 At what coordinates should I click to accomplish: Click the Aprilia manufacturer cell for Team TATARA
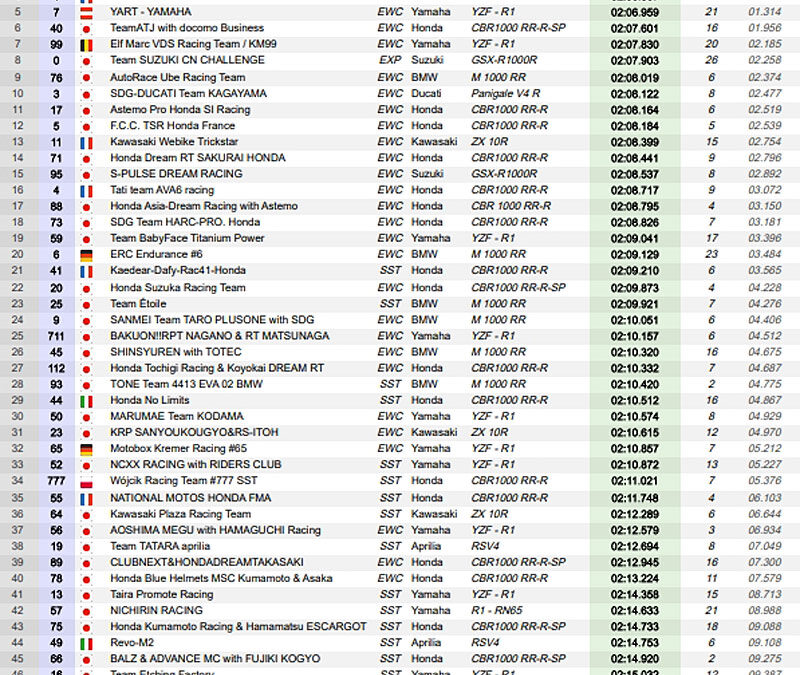pyautogui.click(x=426, y=546)
